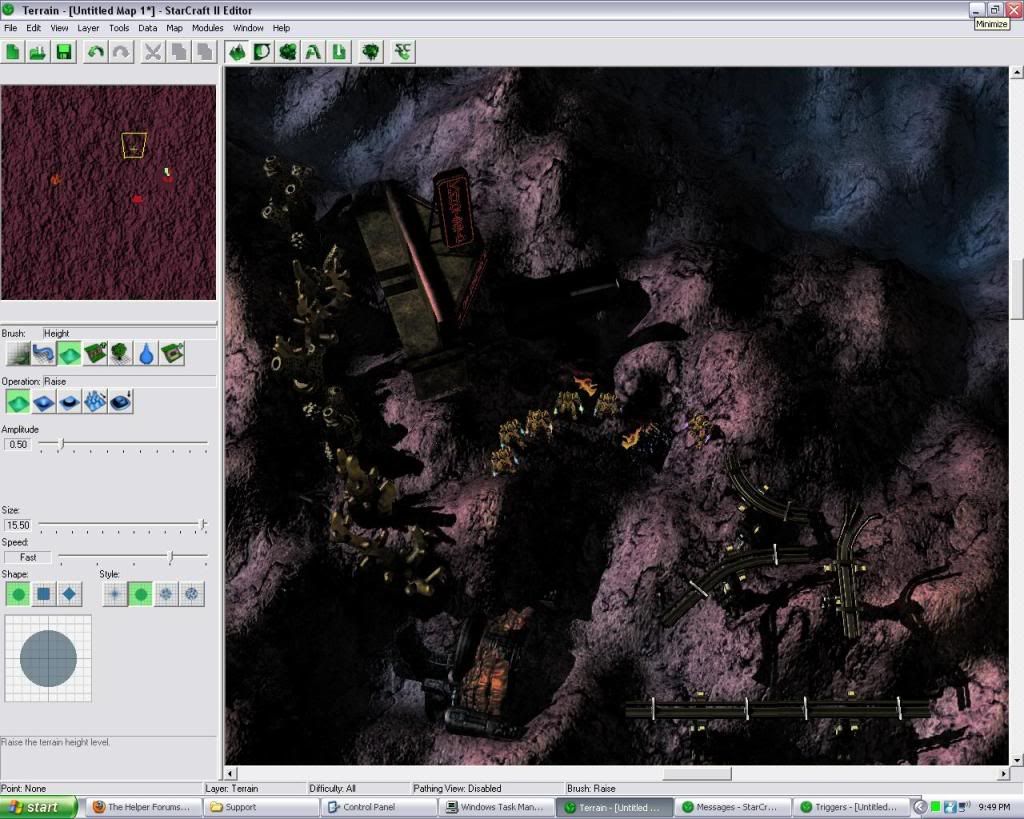Screen dimensions: 1024x819
Task: Save the current map
Action: click(63, 52)
